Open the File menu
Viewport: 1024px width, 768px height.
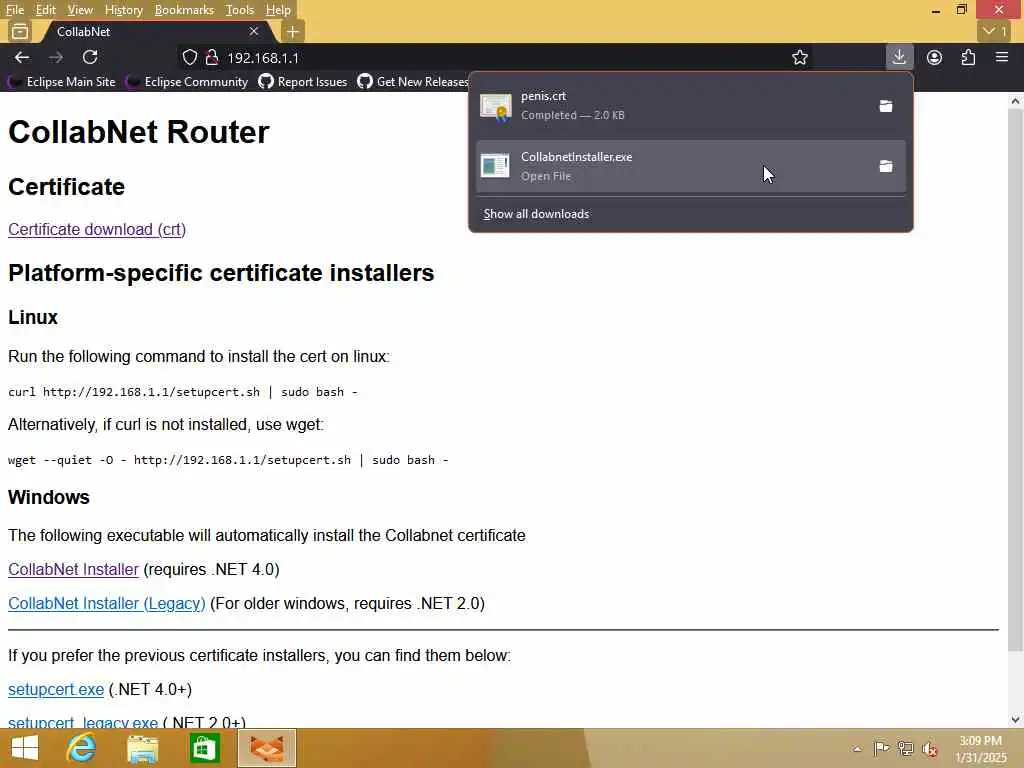coord(14,10)
